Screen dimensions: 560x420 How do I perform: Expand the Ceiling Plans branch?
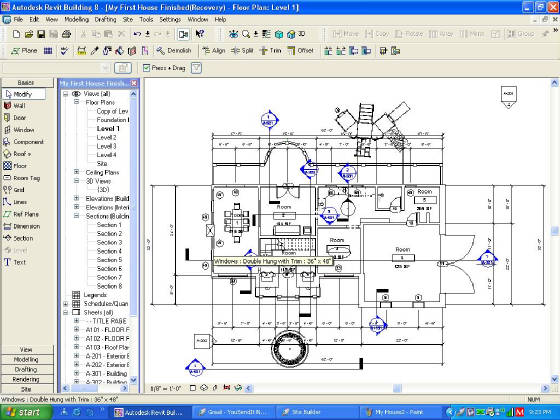76,172
